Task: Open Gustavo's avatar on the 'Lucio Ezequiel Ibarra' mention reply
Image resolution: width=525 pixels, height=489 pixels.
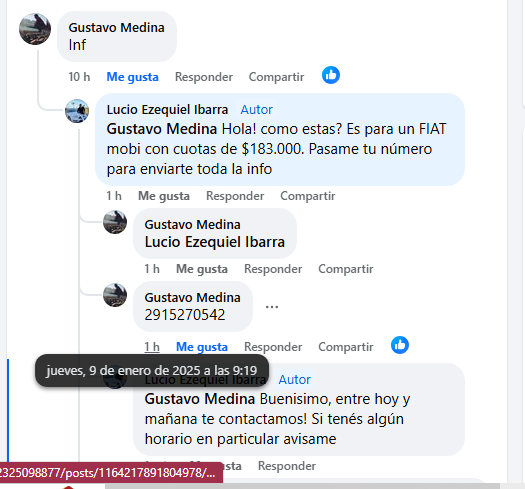Action: 115,222
